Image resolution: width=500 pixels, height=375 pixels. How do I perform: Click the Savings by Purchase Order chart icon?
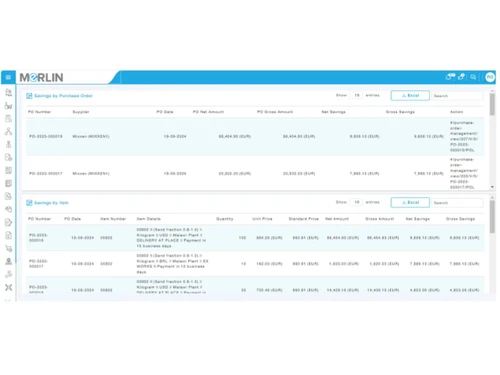pos(29,96)
